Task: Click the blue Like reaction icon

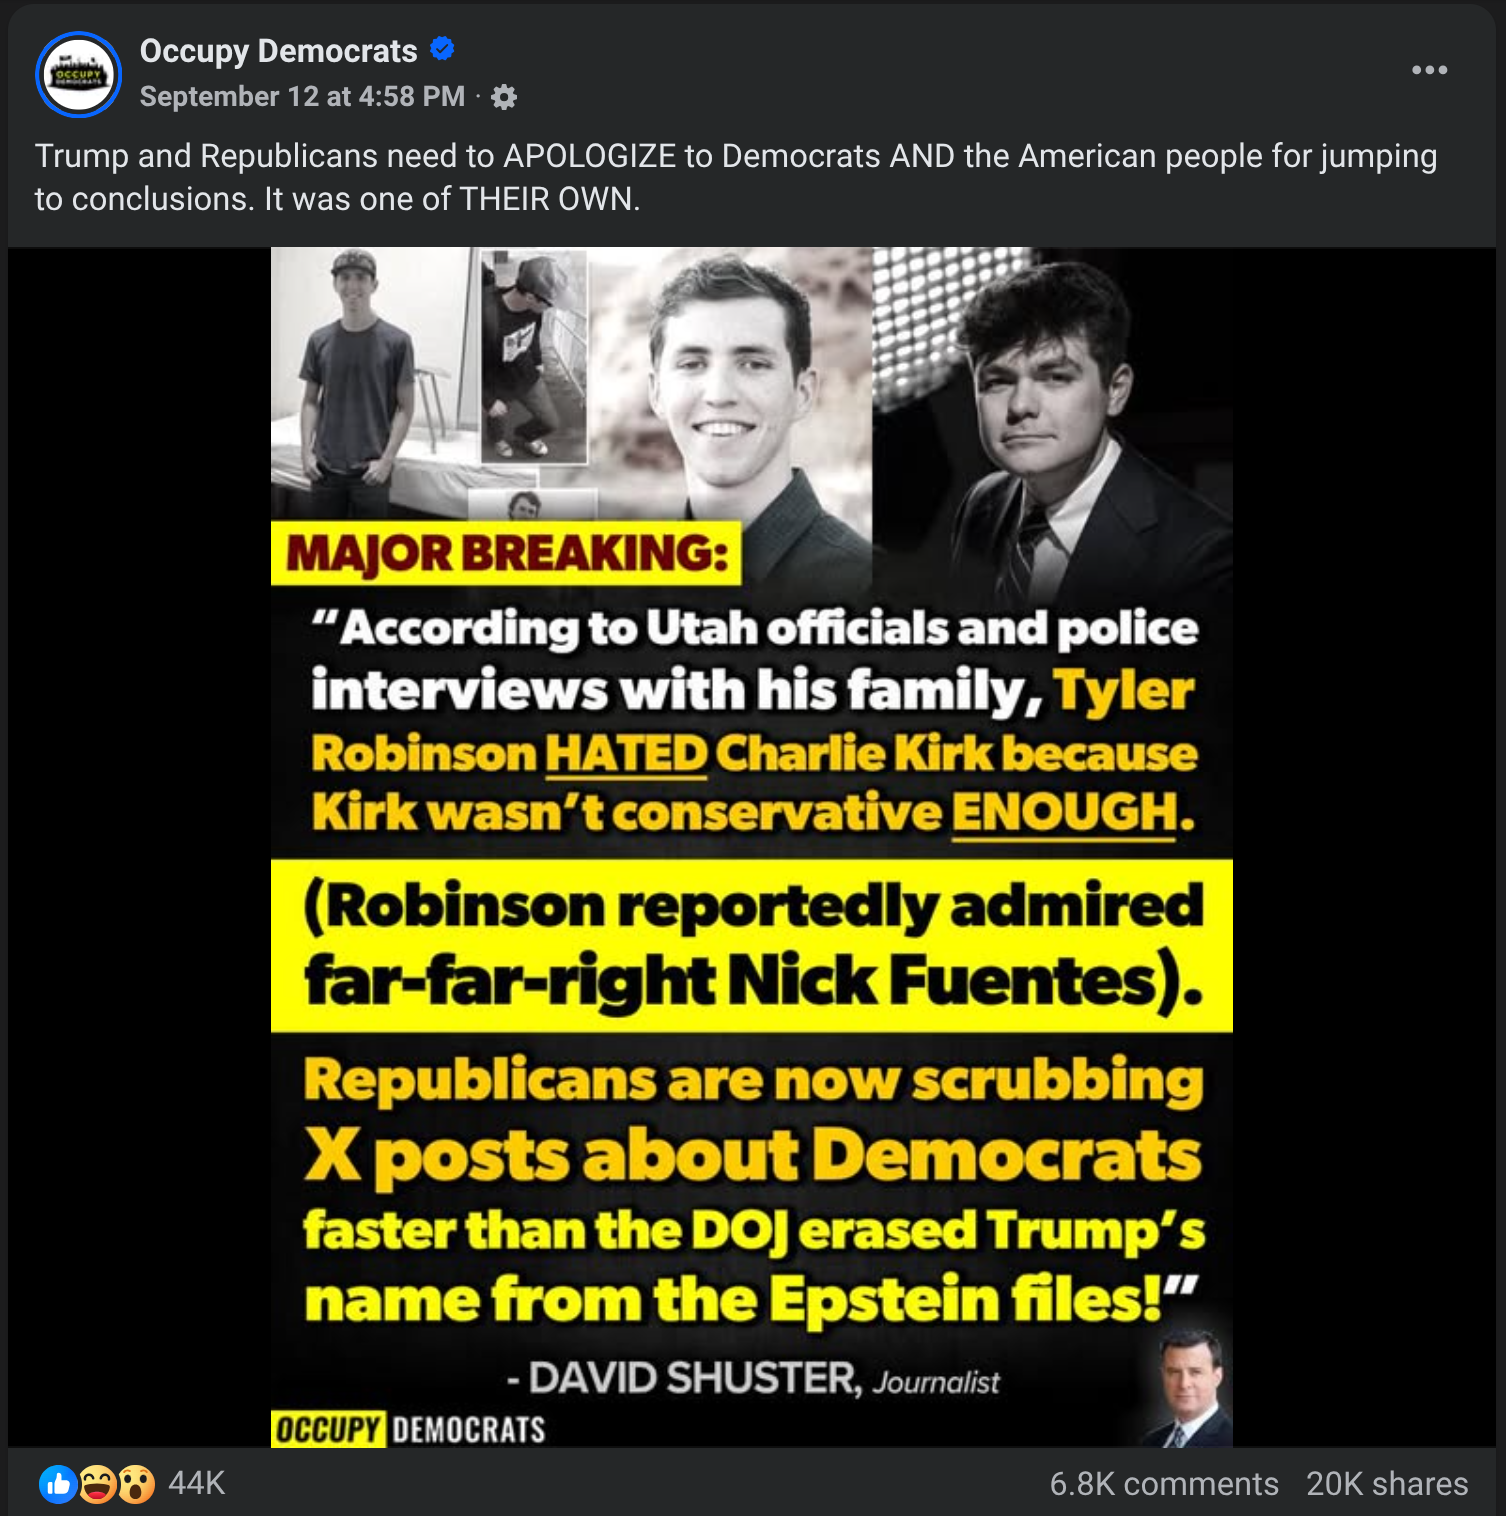Action: [x=58, y=1484]
